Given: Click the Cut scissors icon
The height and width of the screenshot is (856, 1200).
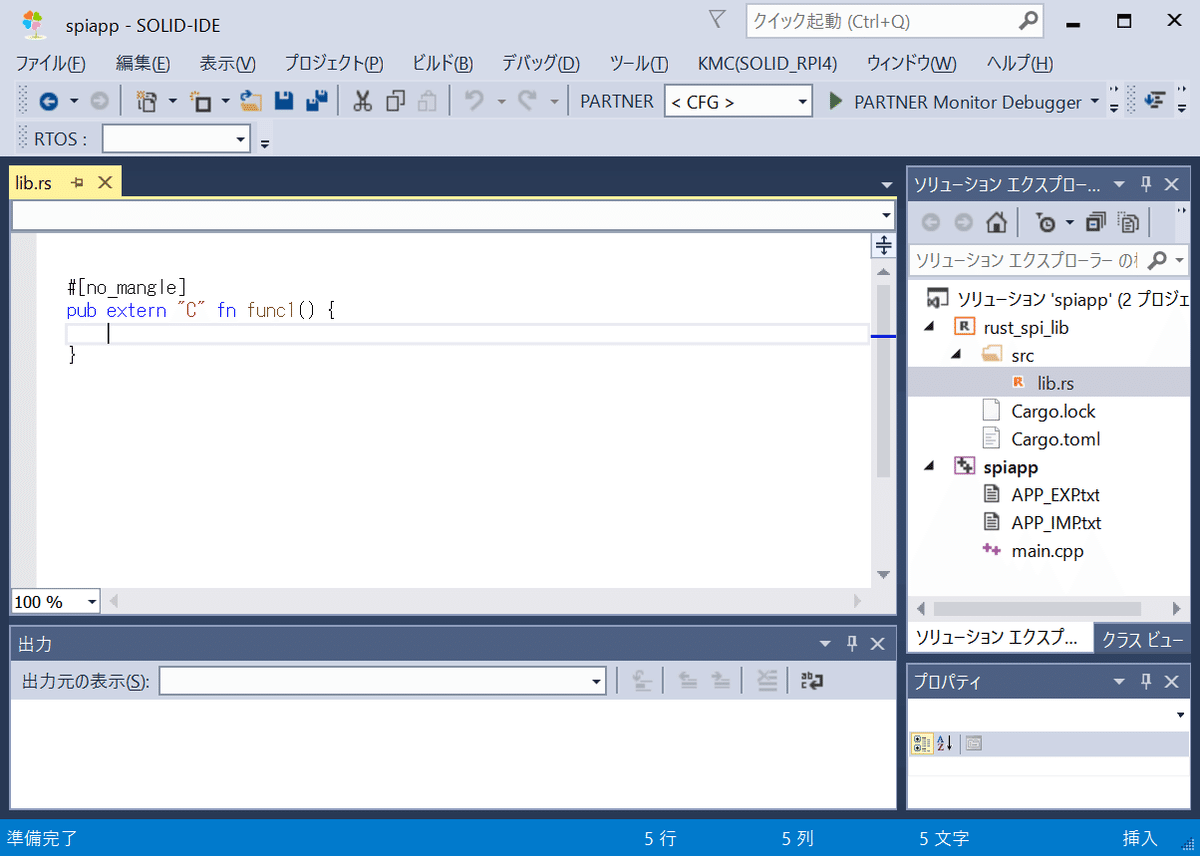Looking at the screenshot, I should click(x=363, y=101).
